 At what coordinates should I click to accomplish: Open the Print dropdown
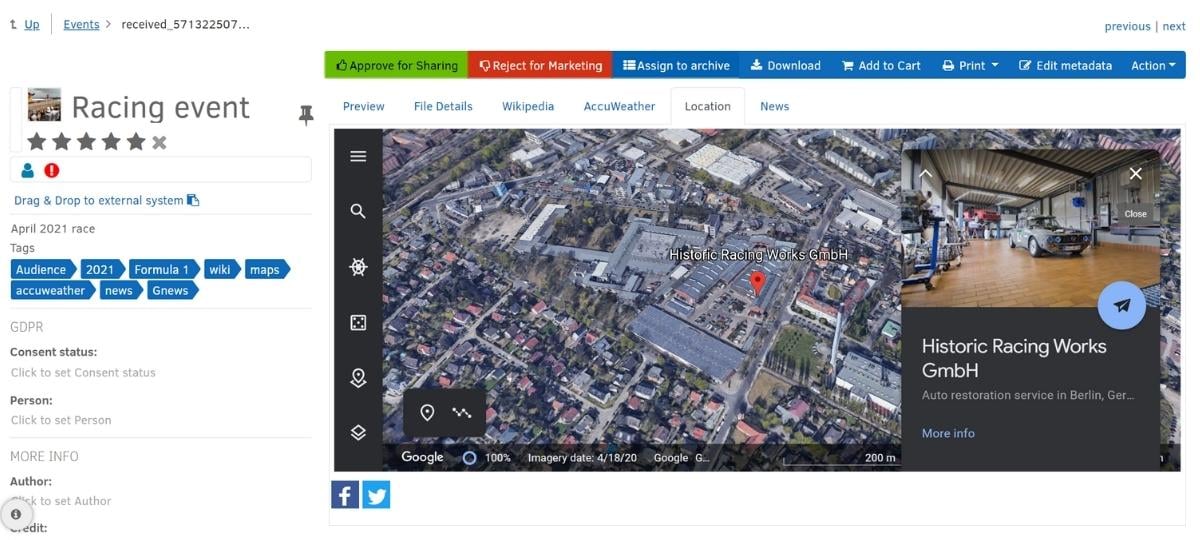click(970, 65)
